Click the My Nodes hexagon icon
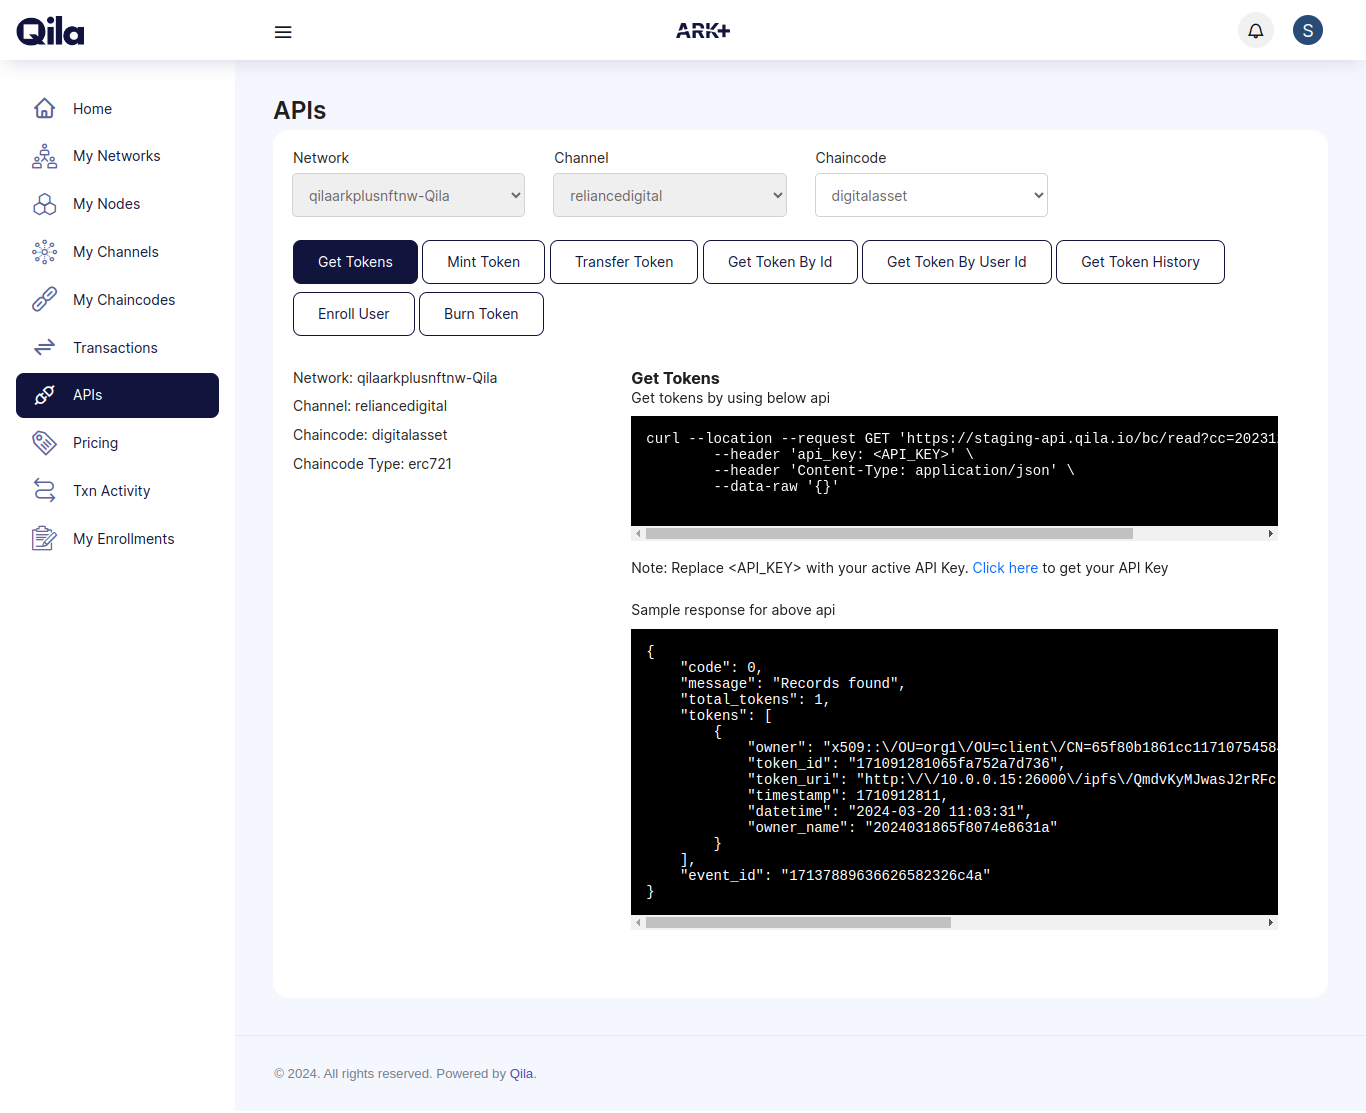 45,204
